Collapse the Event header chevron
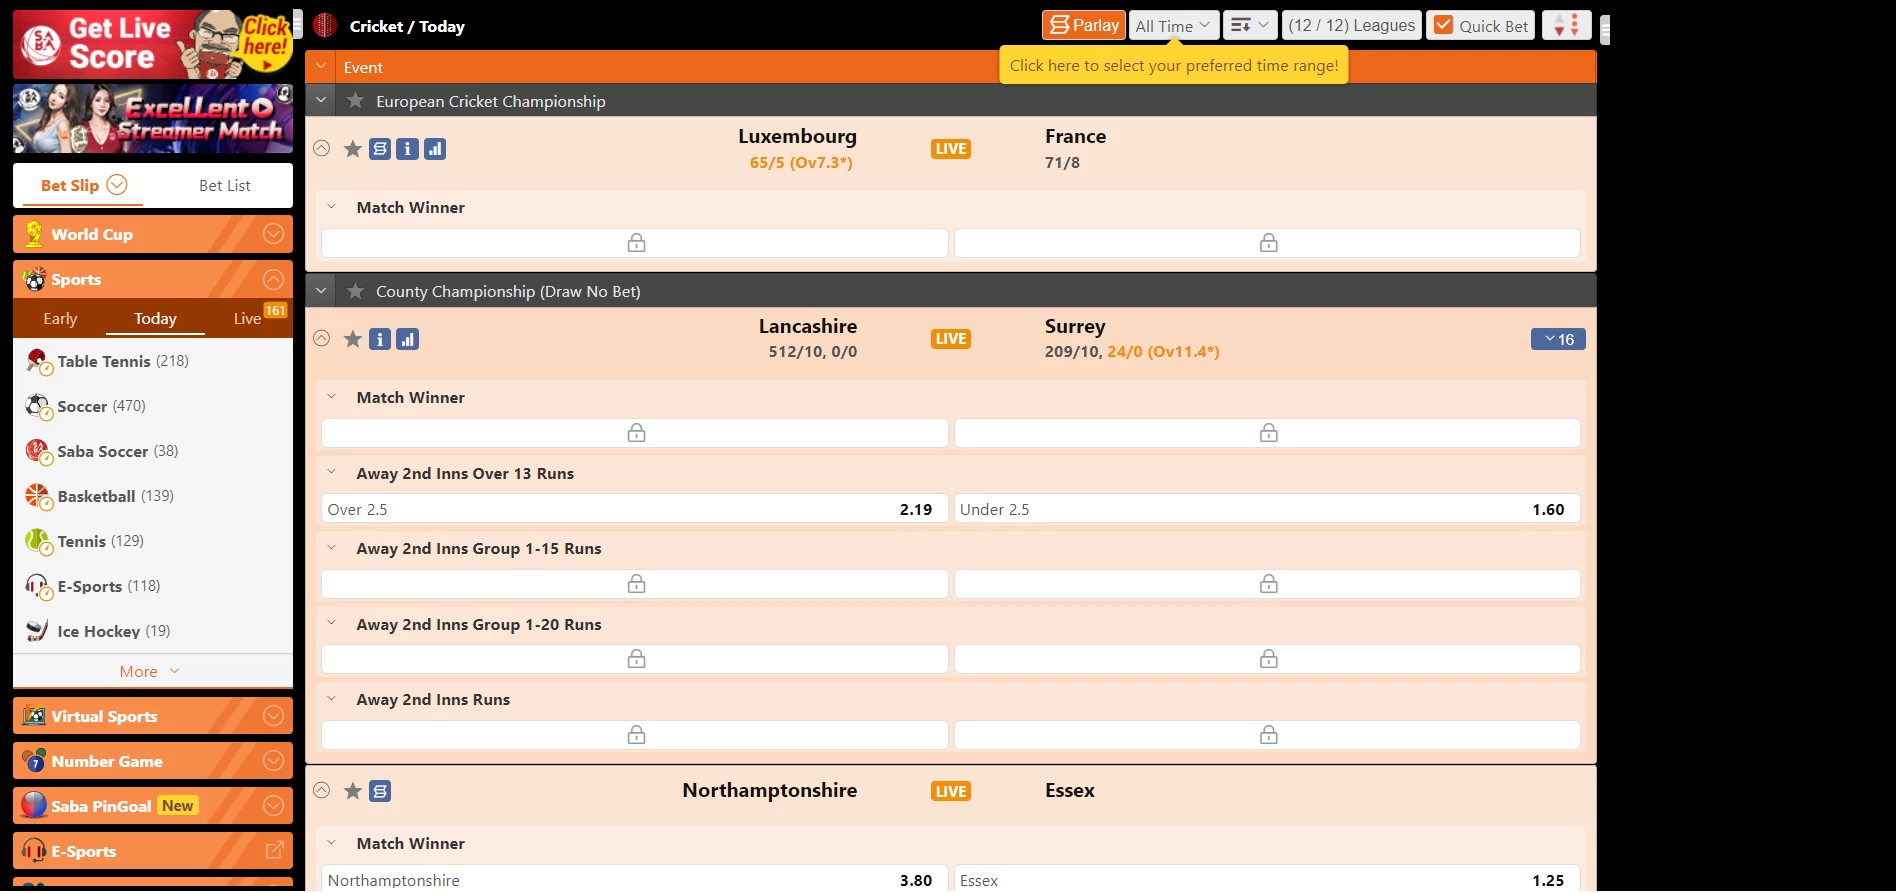 (x=321, y=67)
